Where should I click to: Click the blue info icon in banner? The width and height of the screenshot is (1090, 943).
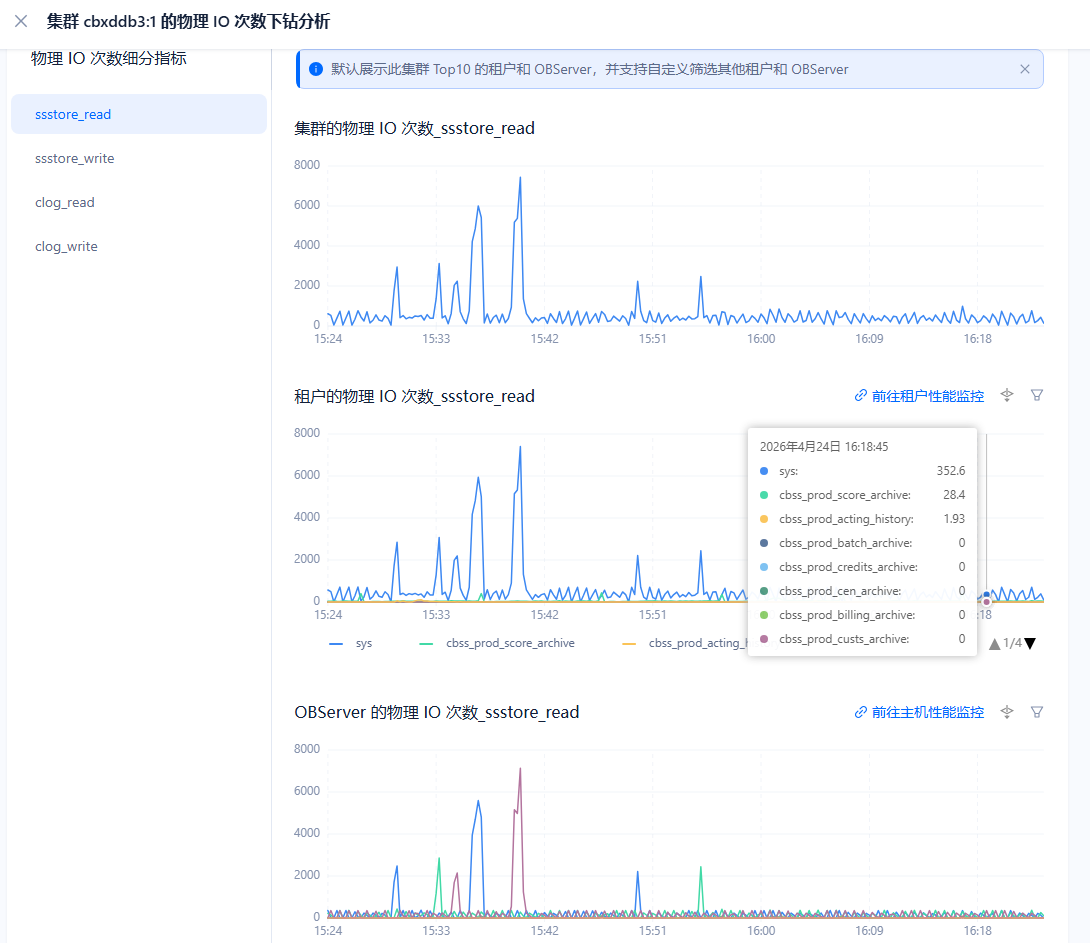[x=316, y=69]
